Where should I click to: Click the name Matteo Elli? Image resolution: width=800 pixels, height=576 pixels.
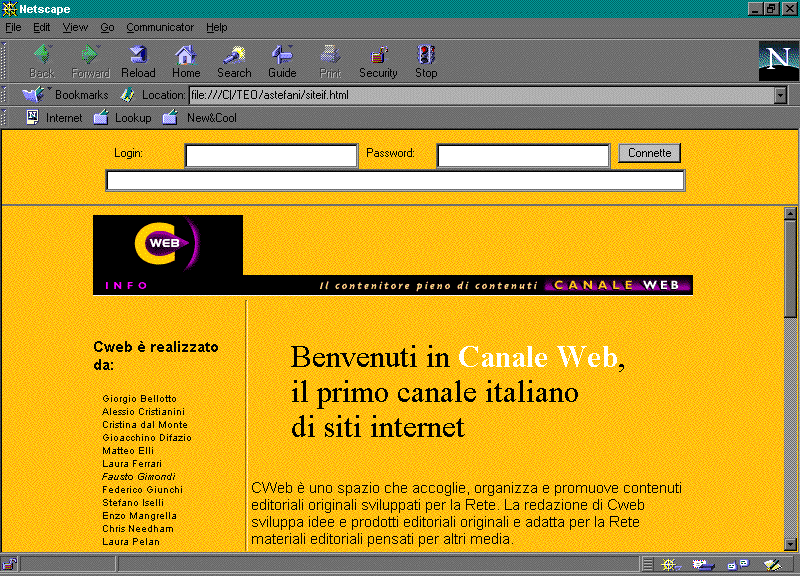pyautogui.click(x=128, y=450)
